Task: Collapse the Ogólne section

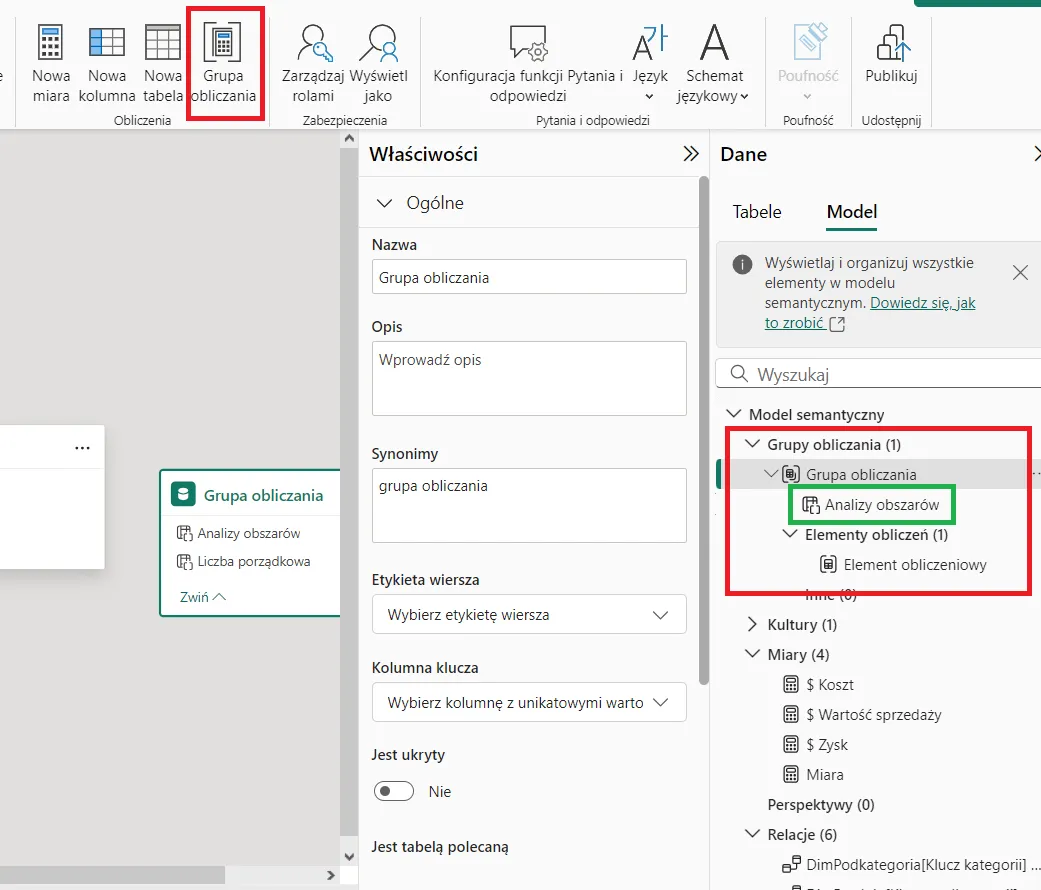Action: pos(384,203)
